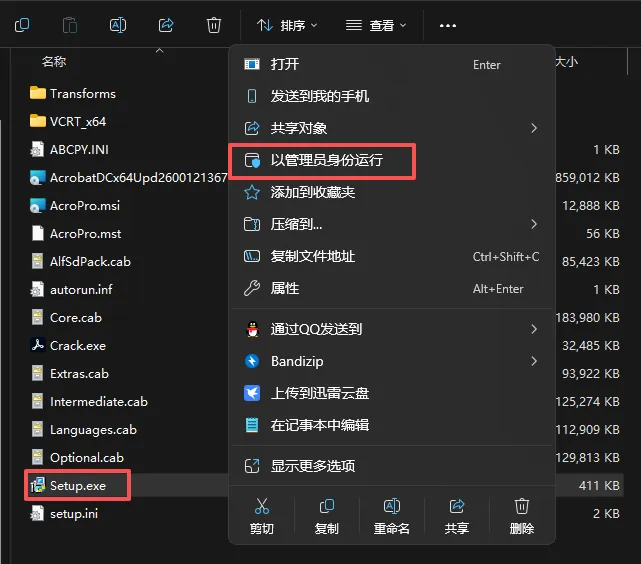Expand the Bandizip submenu arrow

click(x=534, y=361)
